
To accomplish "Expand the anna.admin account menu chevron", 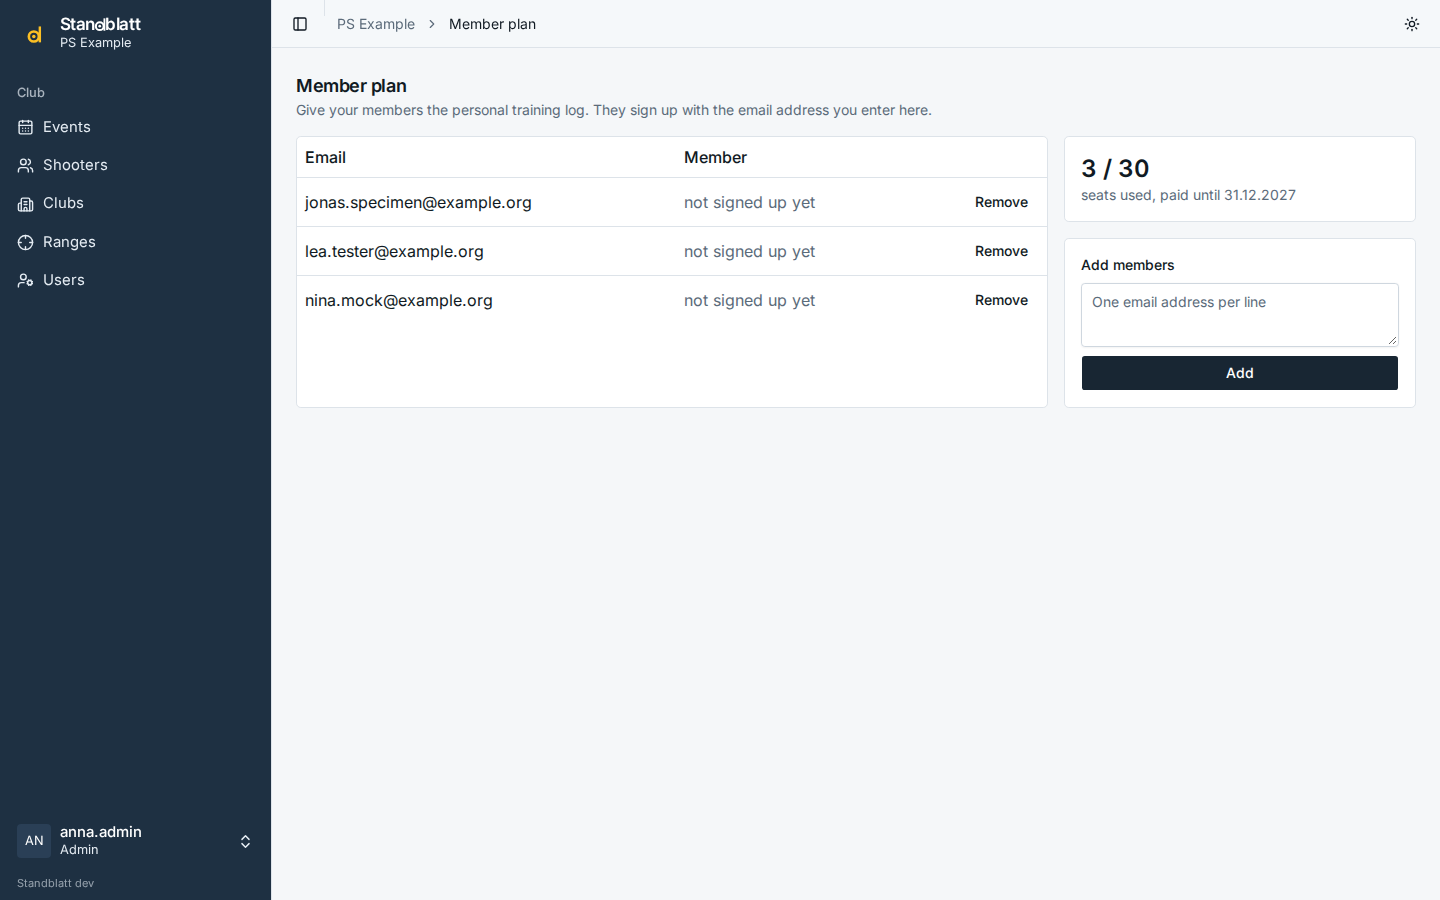I will pos(245,841).
